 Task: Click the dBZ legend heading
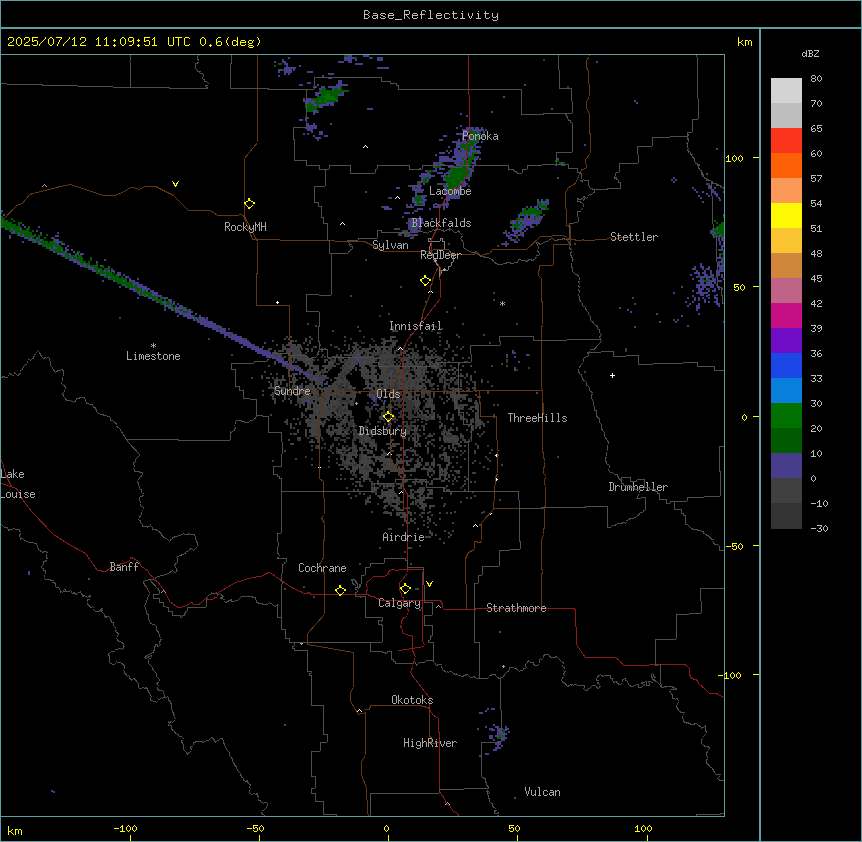[810, 54]
